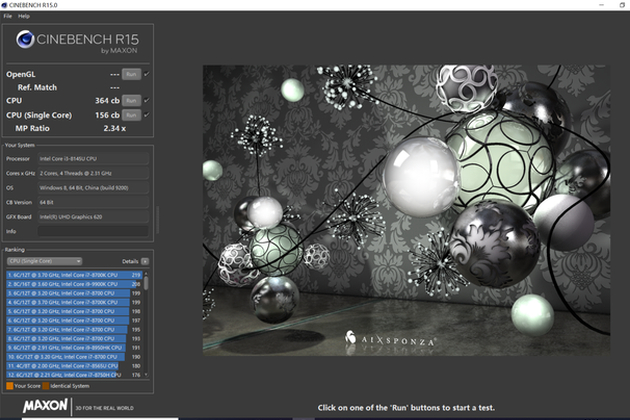Screen dimensions: 630x420
Task: Select rank 7 i7-8700 entry scoring 195
Action: (74, 330)
